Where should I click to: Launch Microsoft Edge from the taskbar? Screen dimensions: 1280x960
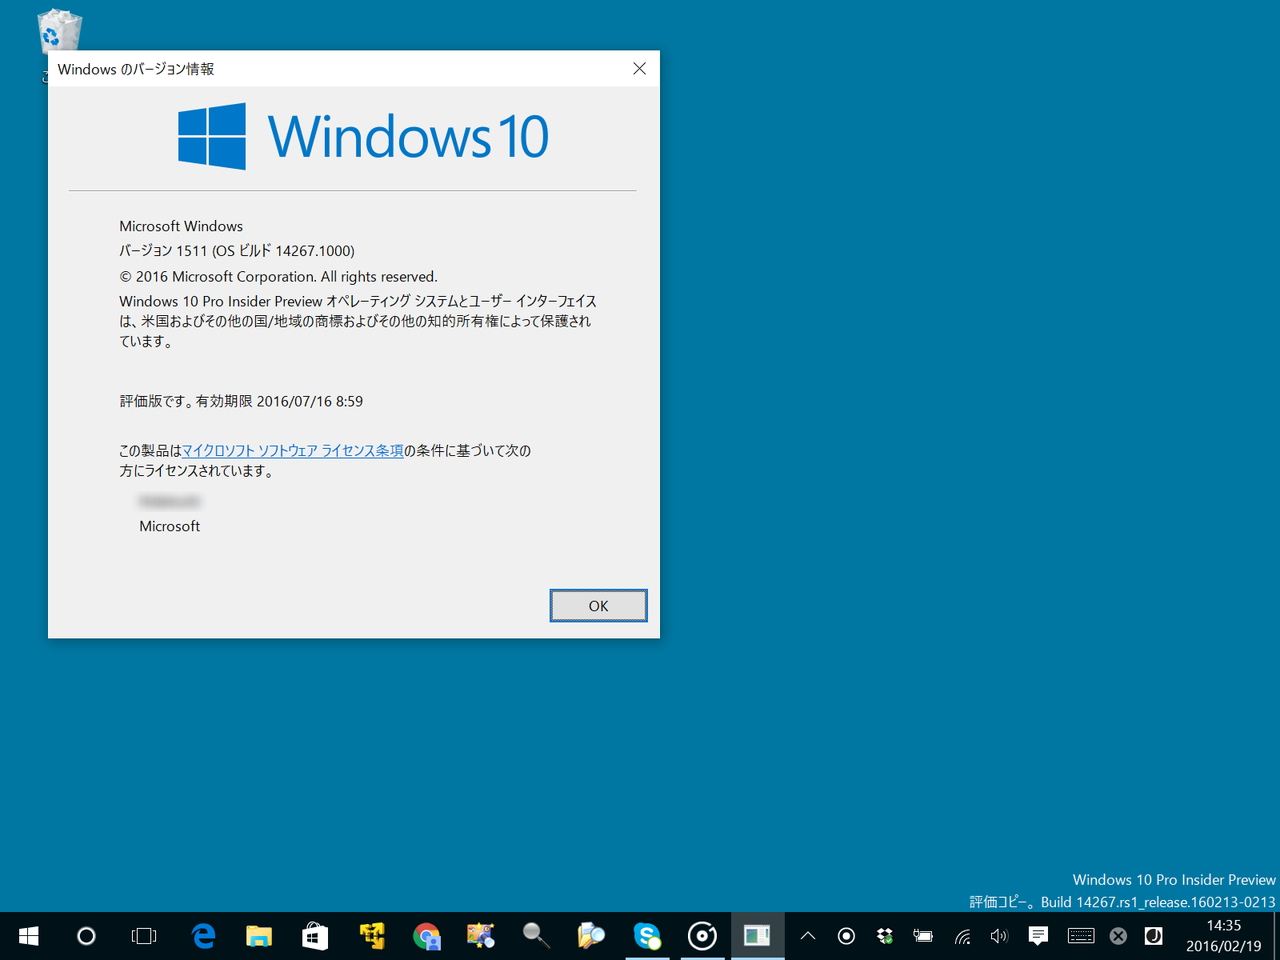click(203, 936)
